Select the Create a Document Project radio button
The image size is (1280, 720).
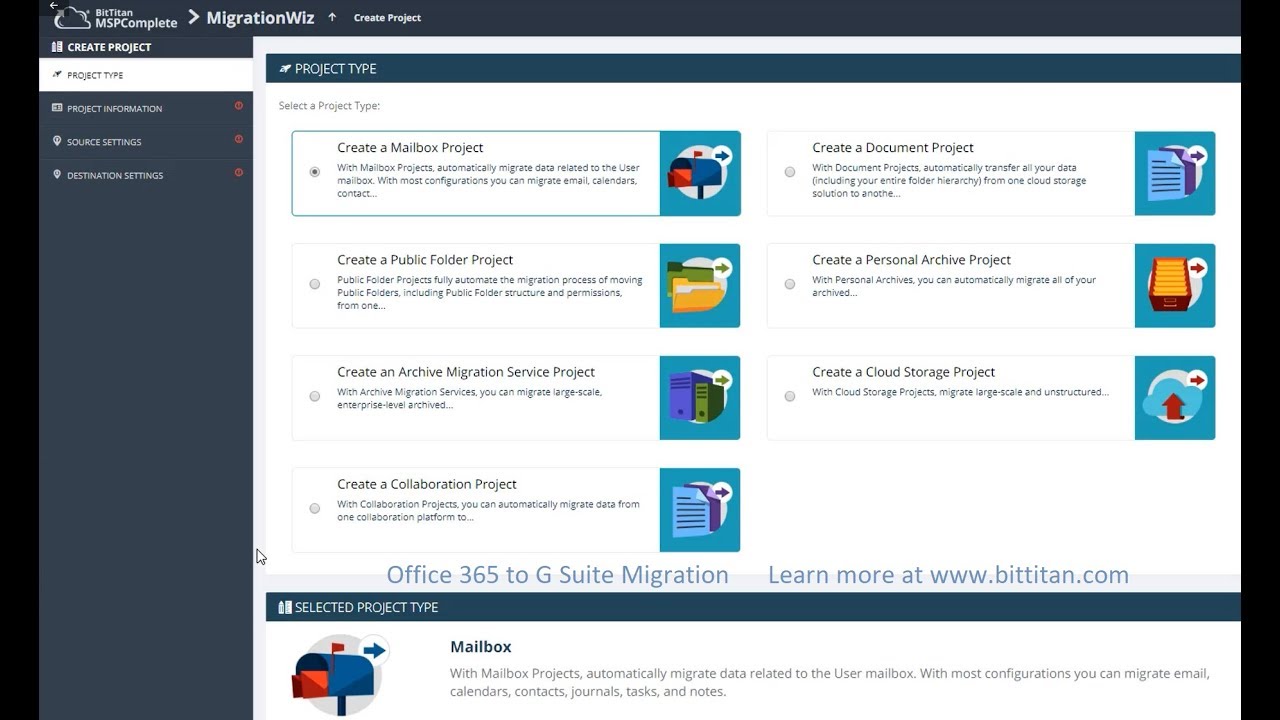790,172
